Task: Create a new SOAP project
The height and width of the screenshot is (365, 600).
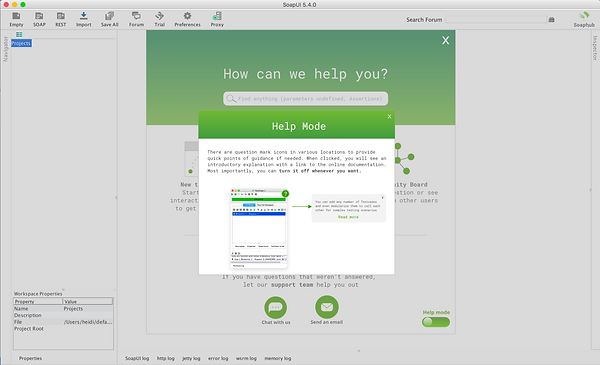Action: click(x=39, y=19)
